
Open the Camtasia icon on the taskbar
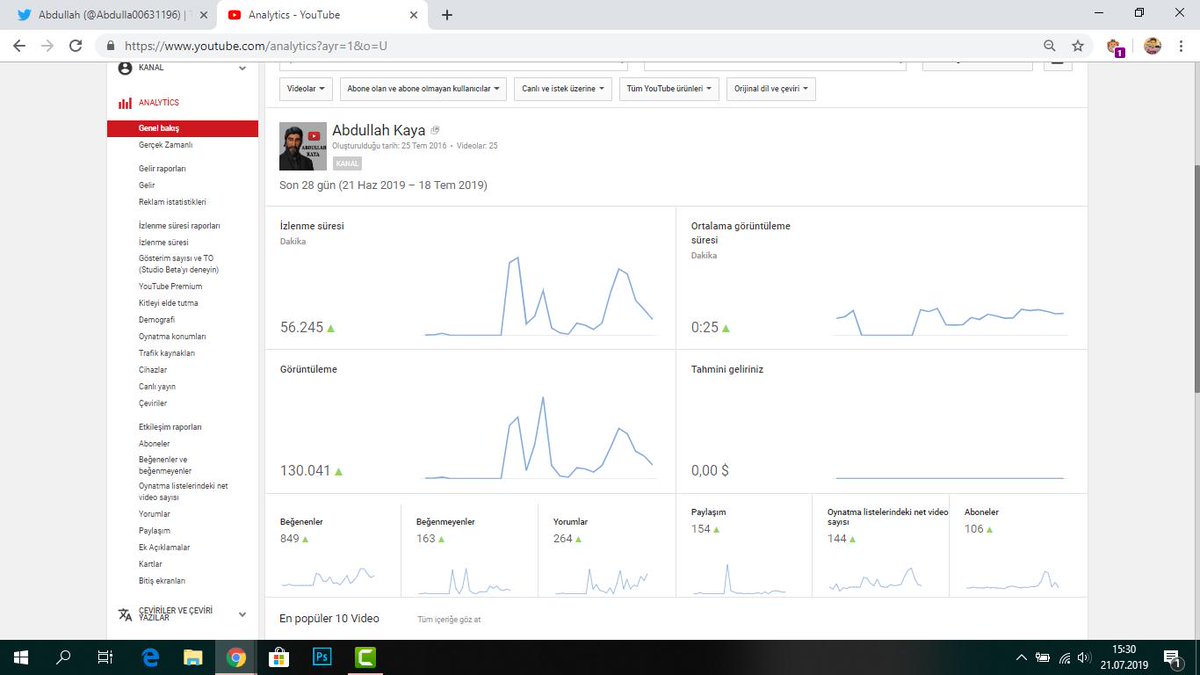tap(365, 657)
